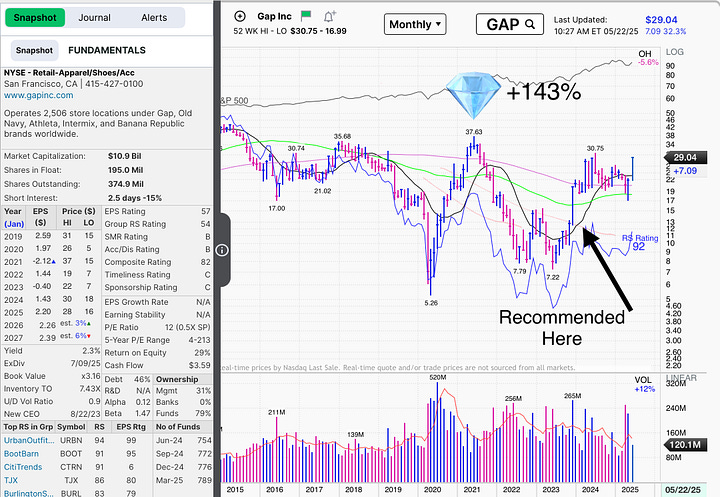The image size is (720, 497).
Task: Click the 2023 year label on time axis
Action: click(551, 490)
